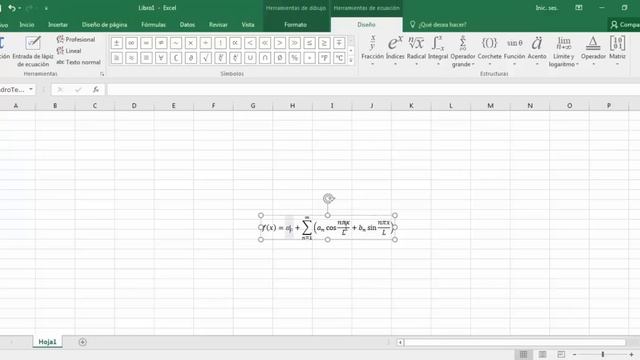640x360 pixels.
Task: Open the Revisar ribbon tab
Action: (218, 24)
